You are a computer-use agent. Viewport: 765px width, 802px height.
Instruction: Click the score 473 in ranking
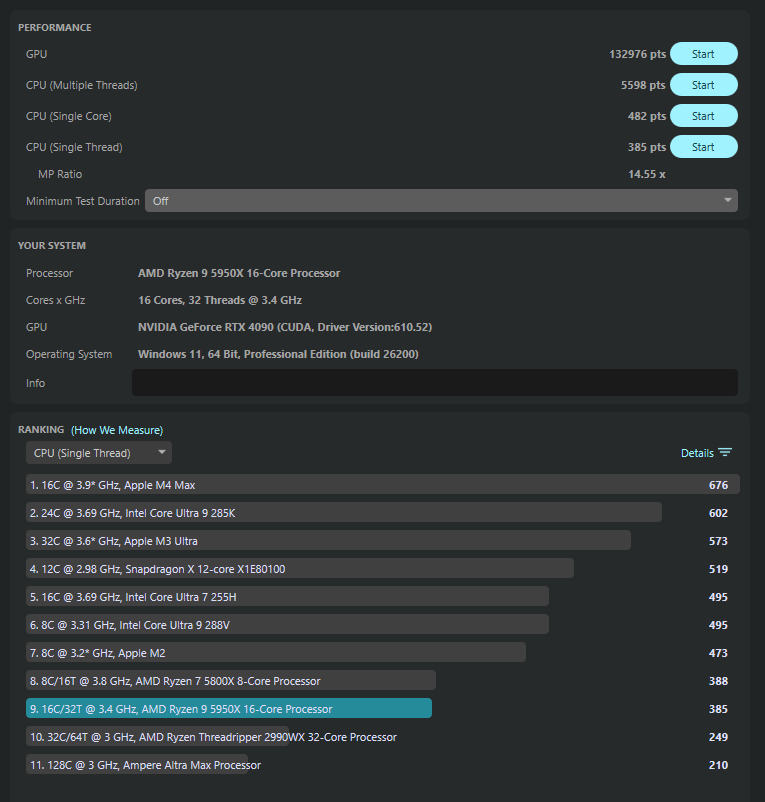pyautogui.click(x=718, y=653)
